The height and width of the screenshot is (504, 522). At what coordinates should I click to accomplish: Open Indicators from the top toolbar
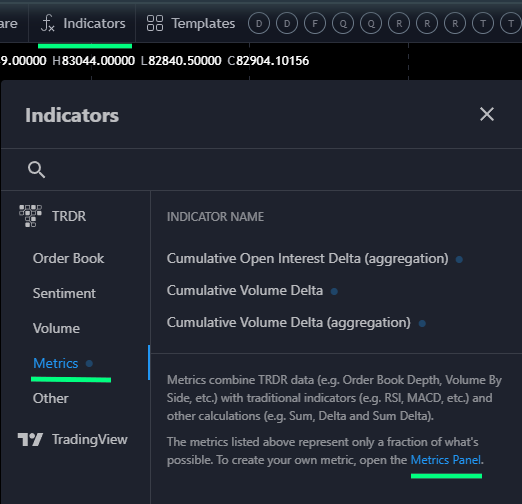82,23
